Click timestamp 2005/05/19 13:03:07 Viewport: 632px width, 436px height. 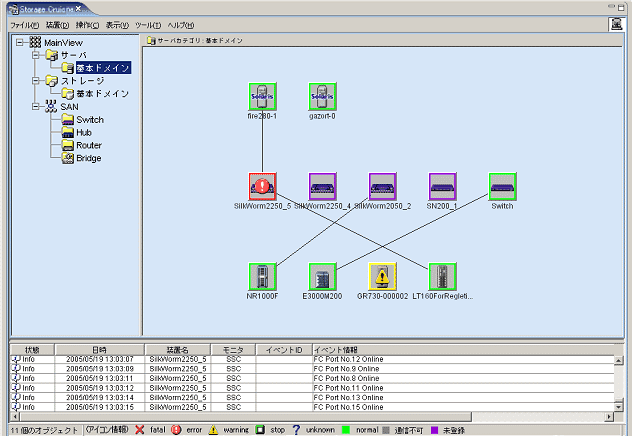100,359
